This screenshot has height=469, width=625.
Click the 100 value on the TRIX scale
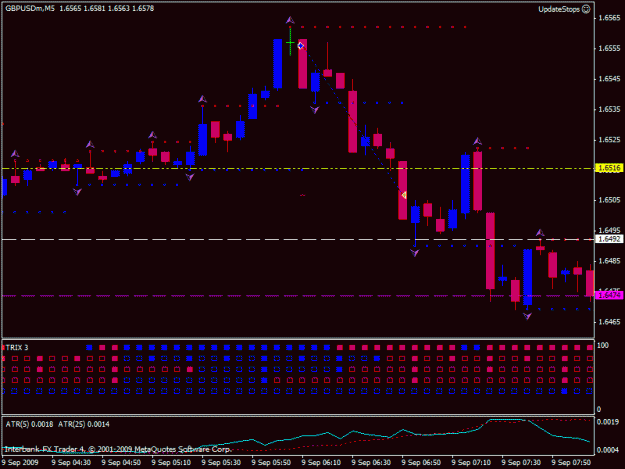603,345
